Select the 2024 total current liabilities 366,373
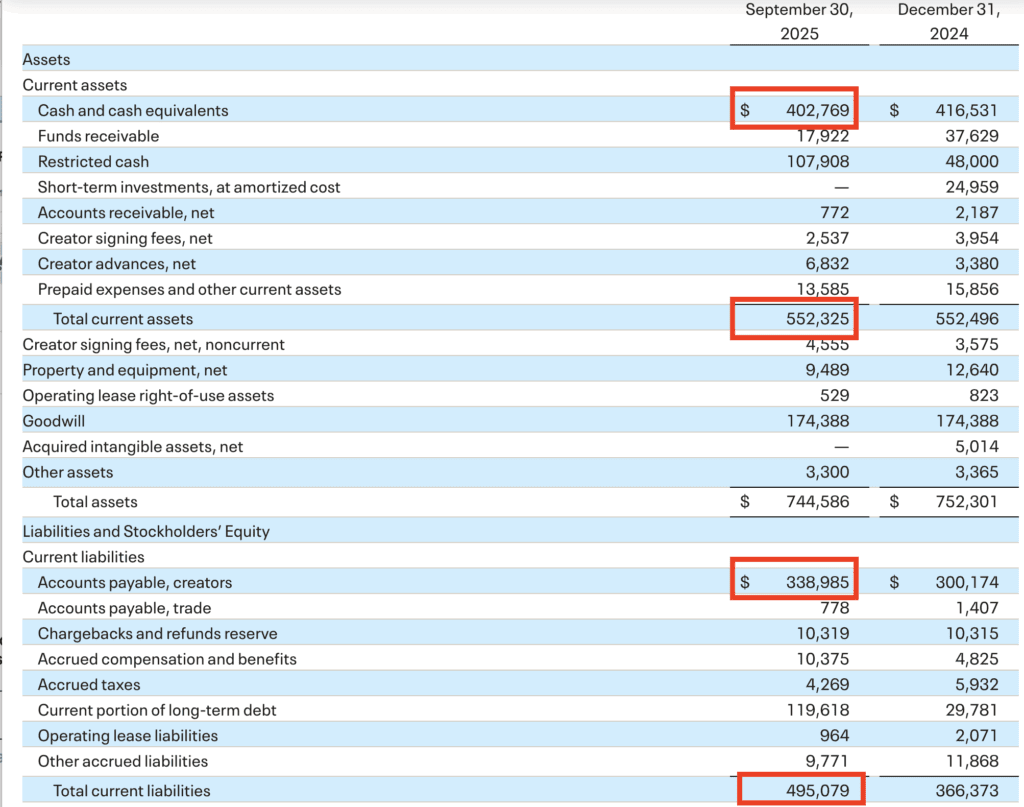Image resolution: width=1024 pixels, height=807 pixels. click(x=966, y=790)
